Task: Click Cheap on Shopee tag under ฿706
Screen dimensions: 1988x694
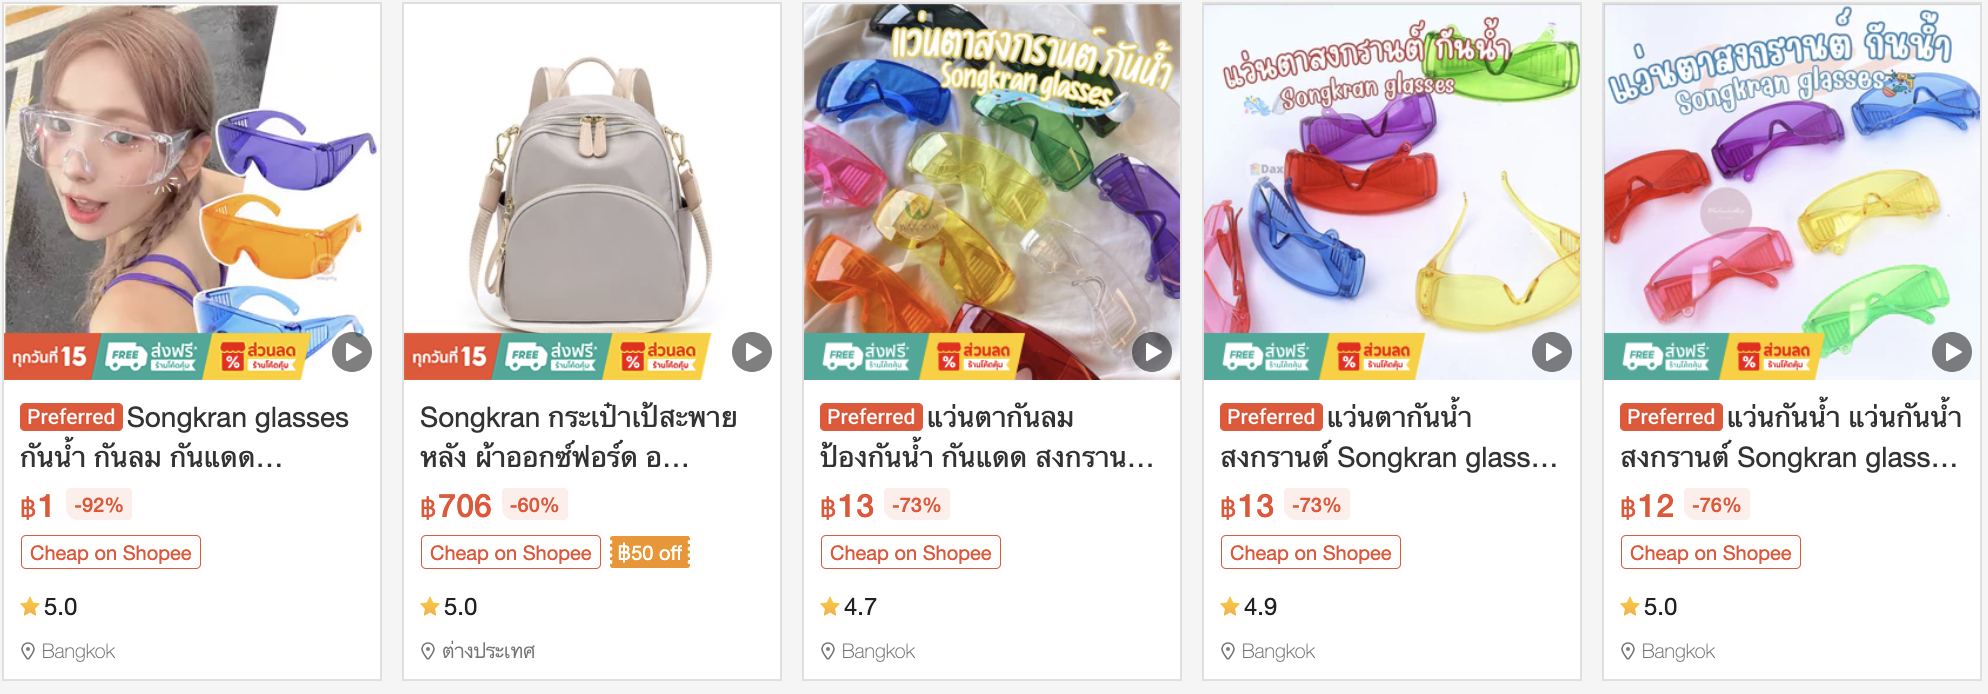Action: (x=511, y=553)
